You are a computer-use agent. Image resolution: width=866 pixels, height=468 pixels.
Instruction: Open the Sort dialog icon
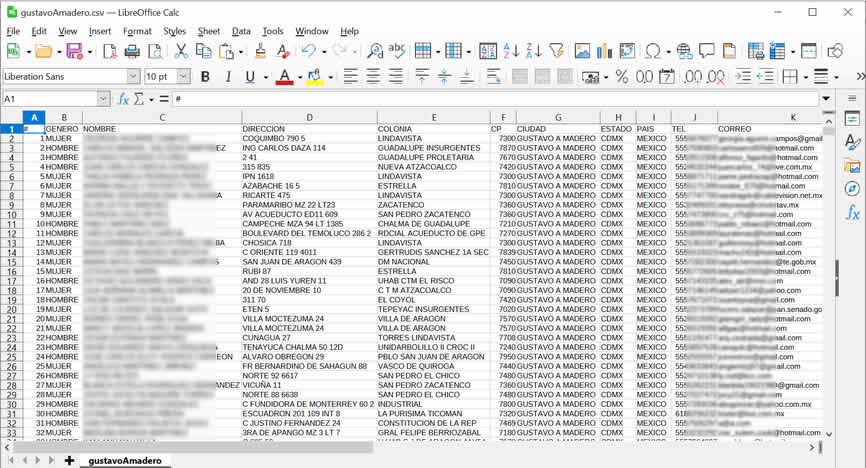point(488,51)
